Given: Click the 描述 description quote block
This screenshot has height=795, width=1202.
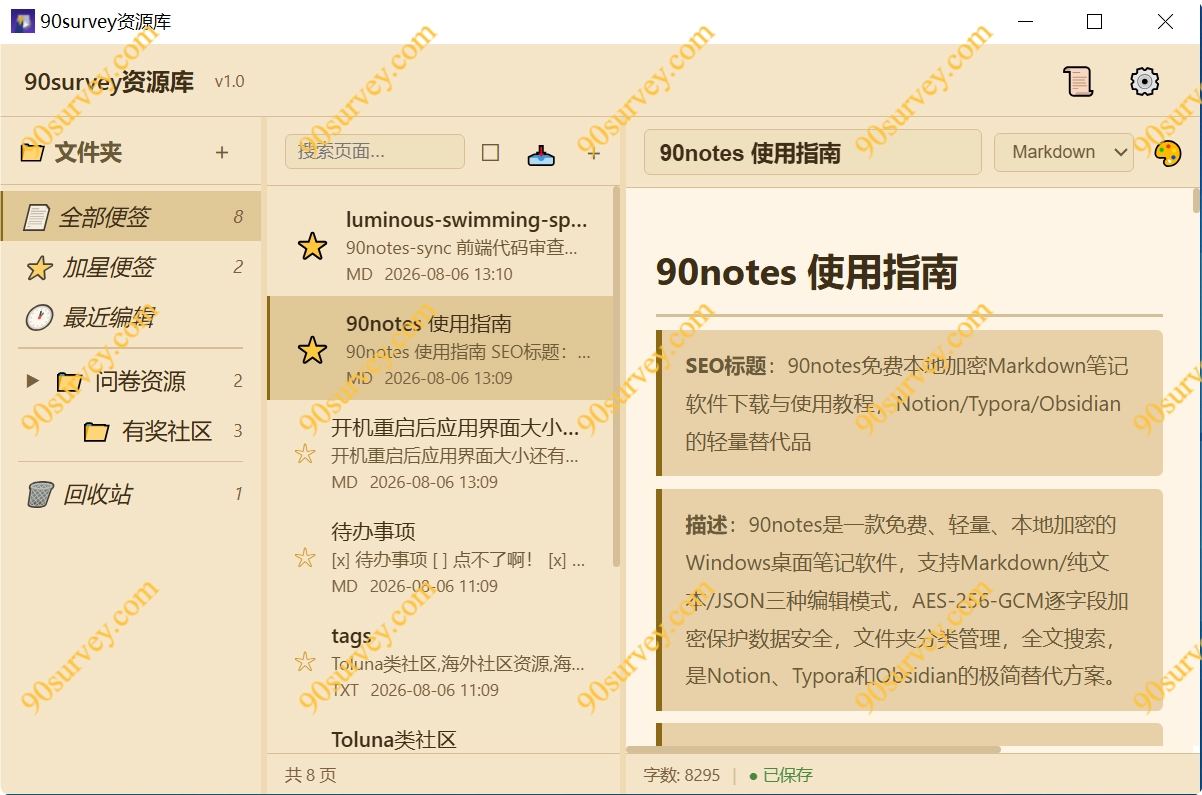Looking at the screenshot, I should coord(910,600).
